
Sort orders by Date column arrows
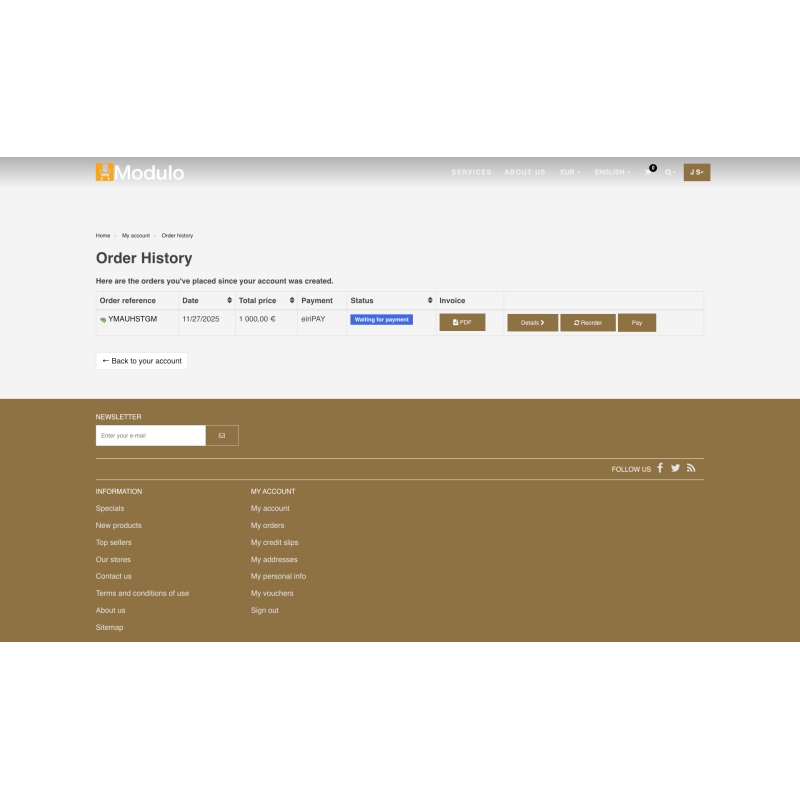[x=229, y=300]
